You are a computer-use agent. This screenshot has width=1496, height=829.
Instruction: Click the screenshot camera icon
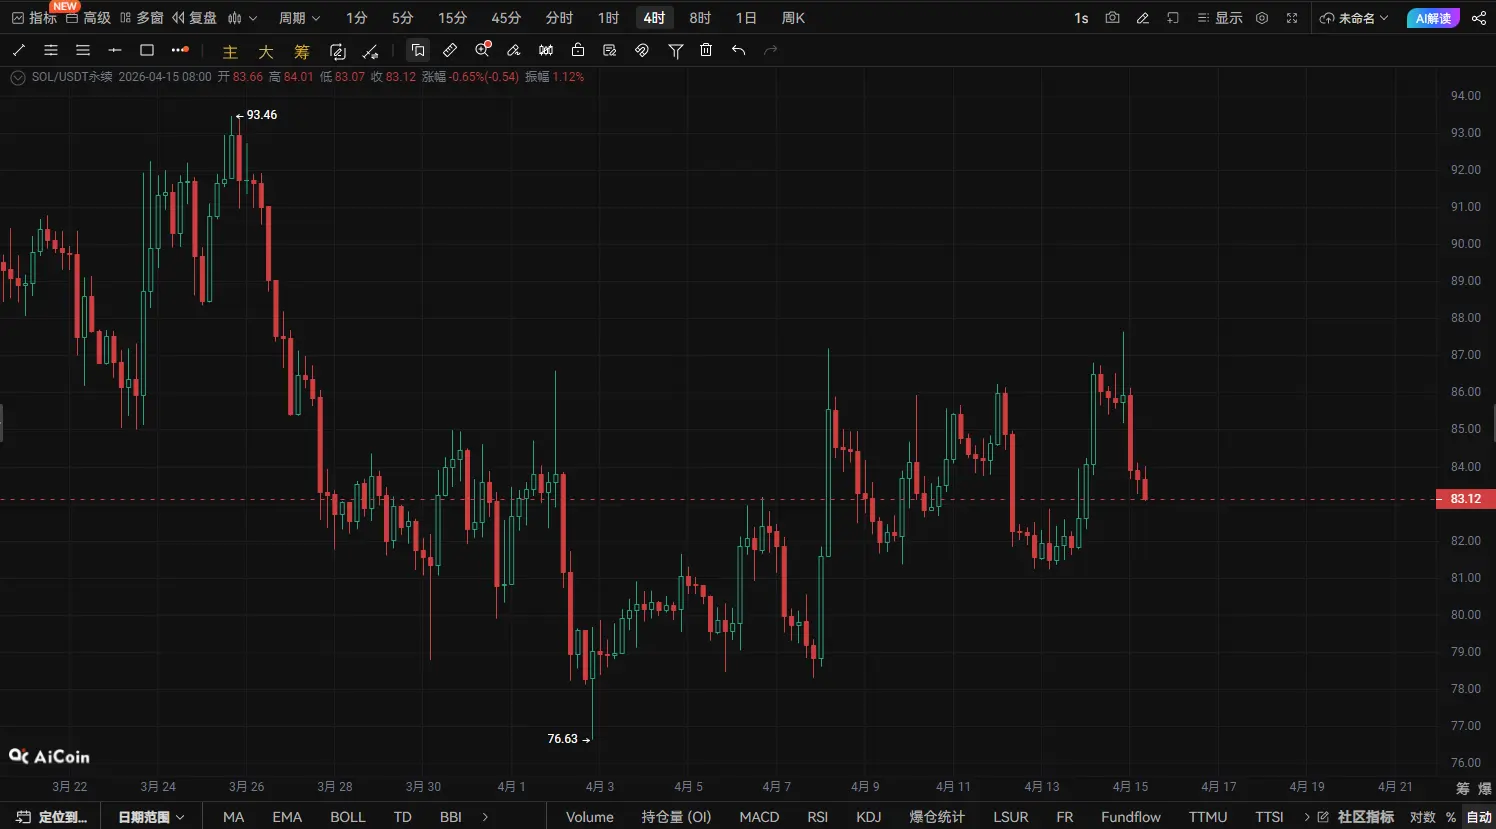(1112, 18)
